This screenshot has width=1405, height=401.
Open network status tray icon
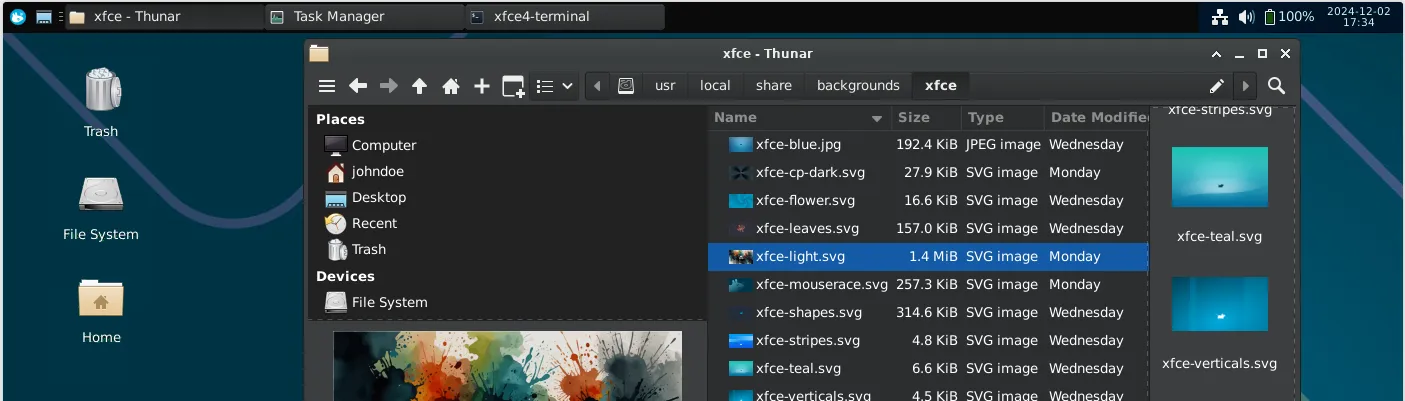coord(1220,16)
